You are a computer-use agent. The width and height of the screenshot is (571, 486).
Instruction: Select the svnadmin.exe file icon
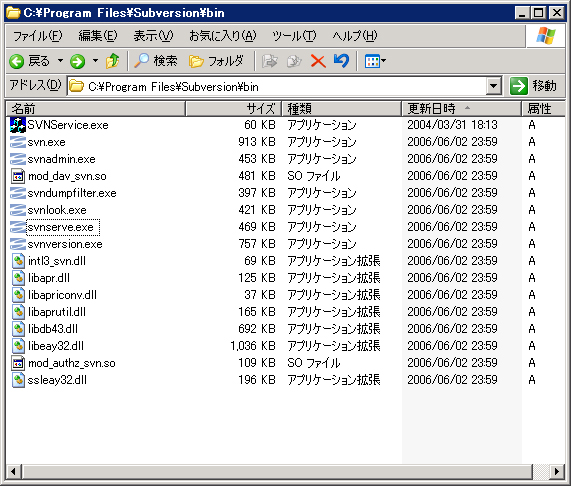click(x=17, y=159)
